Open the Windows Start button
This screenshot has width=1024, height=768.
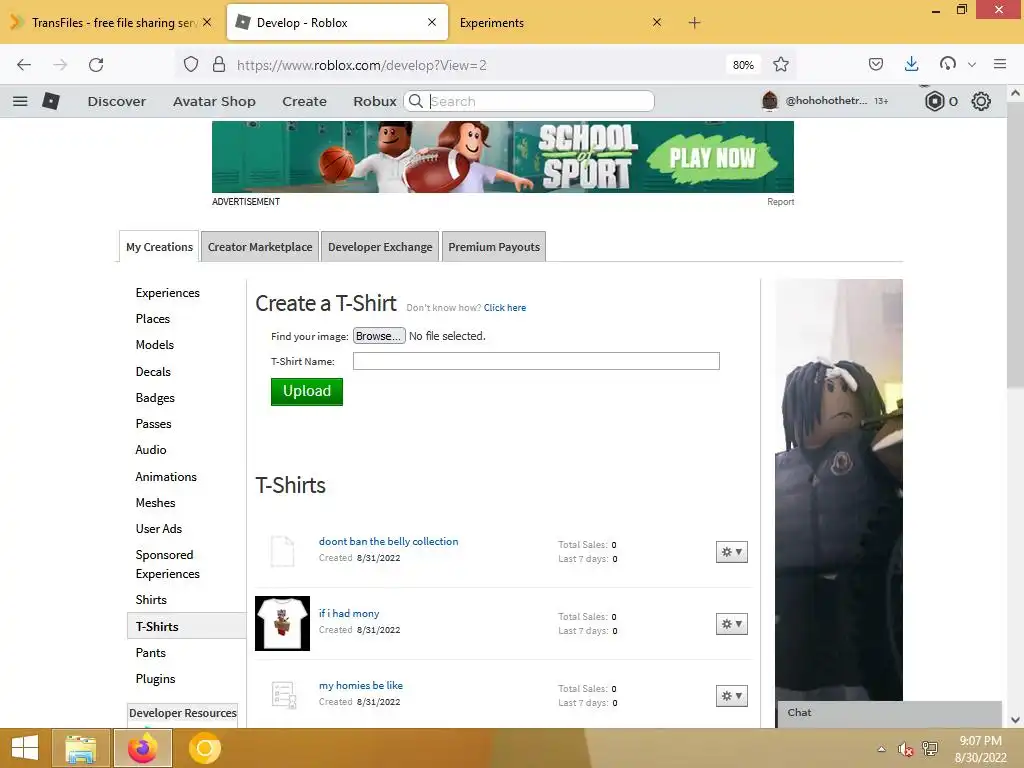25,748
